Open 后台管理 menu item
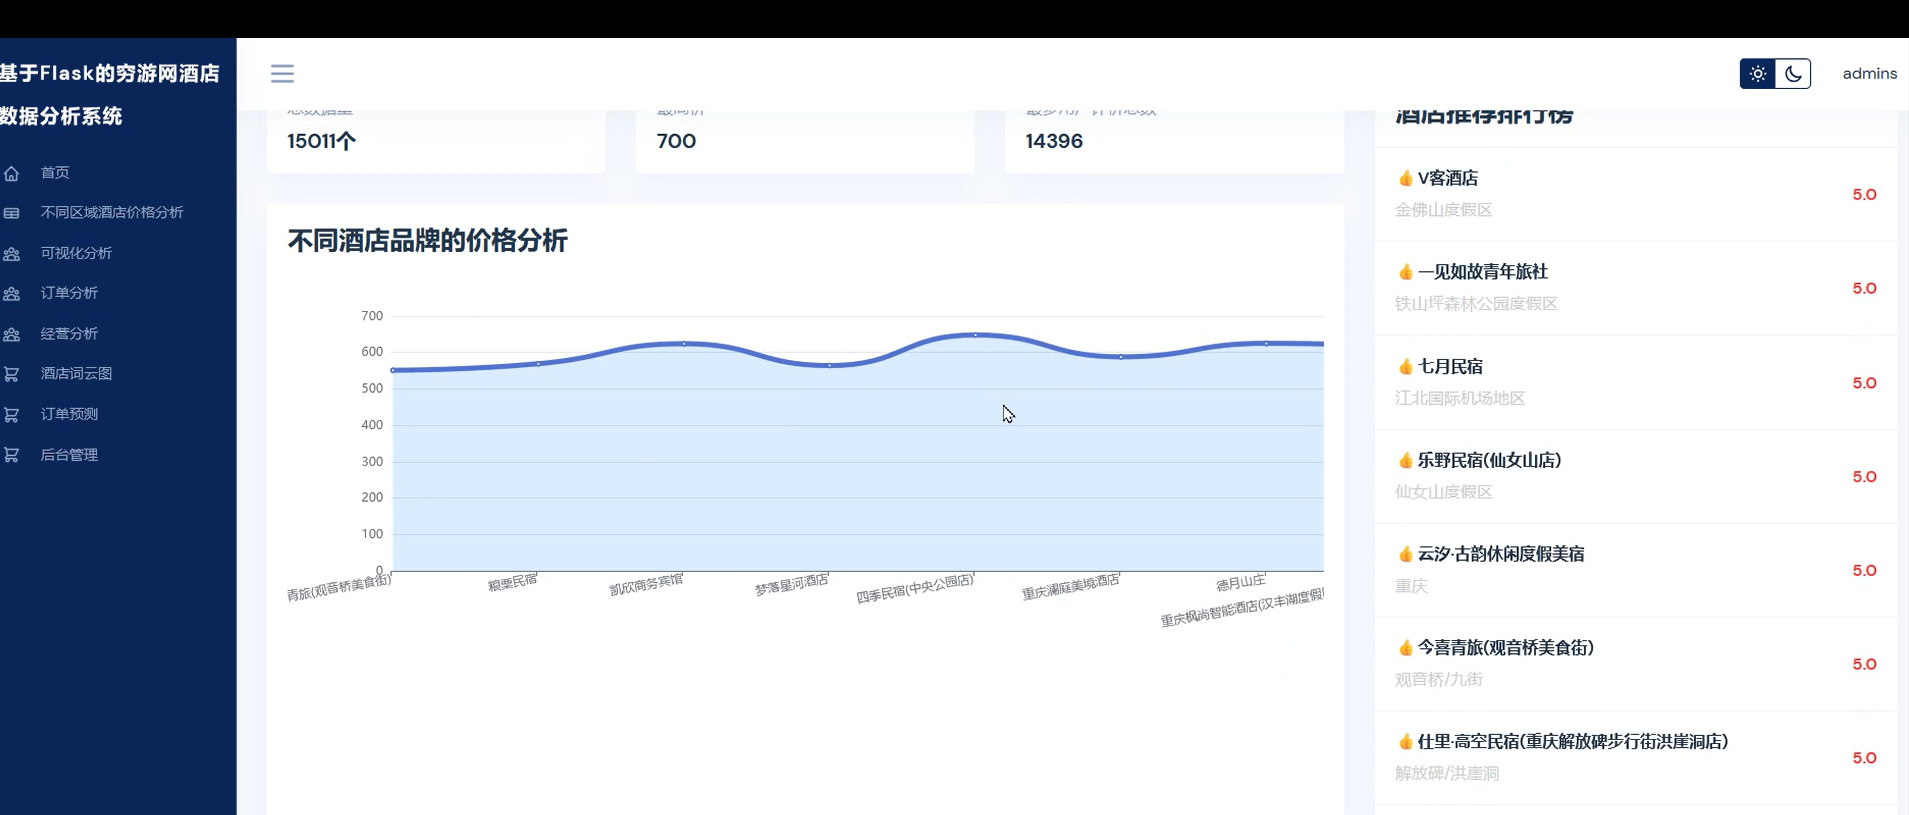Screen dimensions: 1909x815 [x=69, y=454]
